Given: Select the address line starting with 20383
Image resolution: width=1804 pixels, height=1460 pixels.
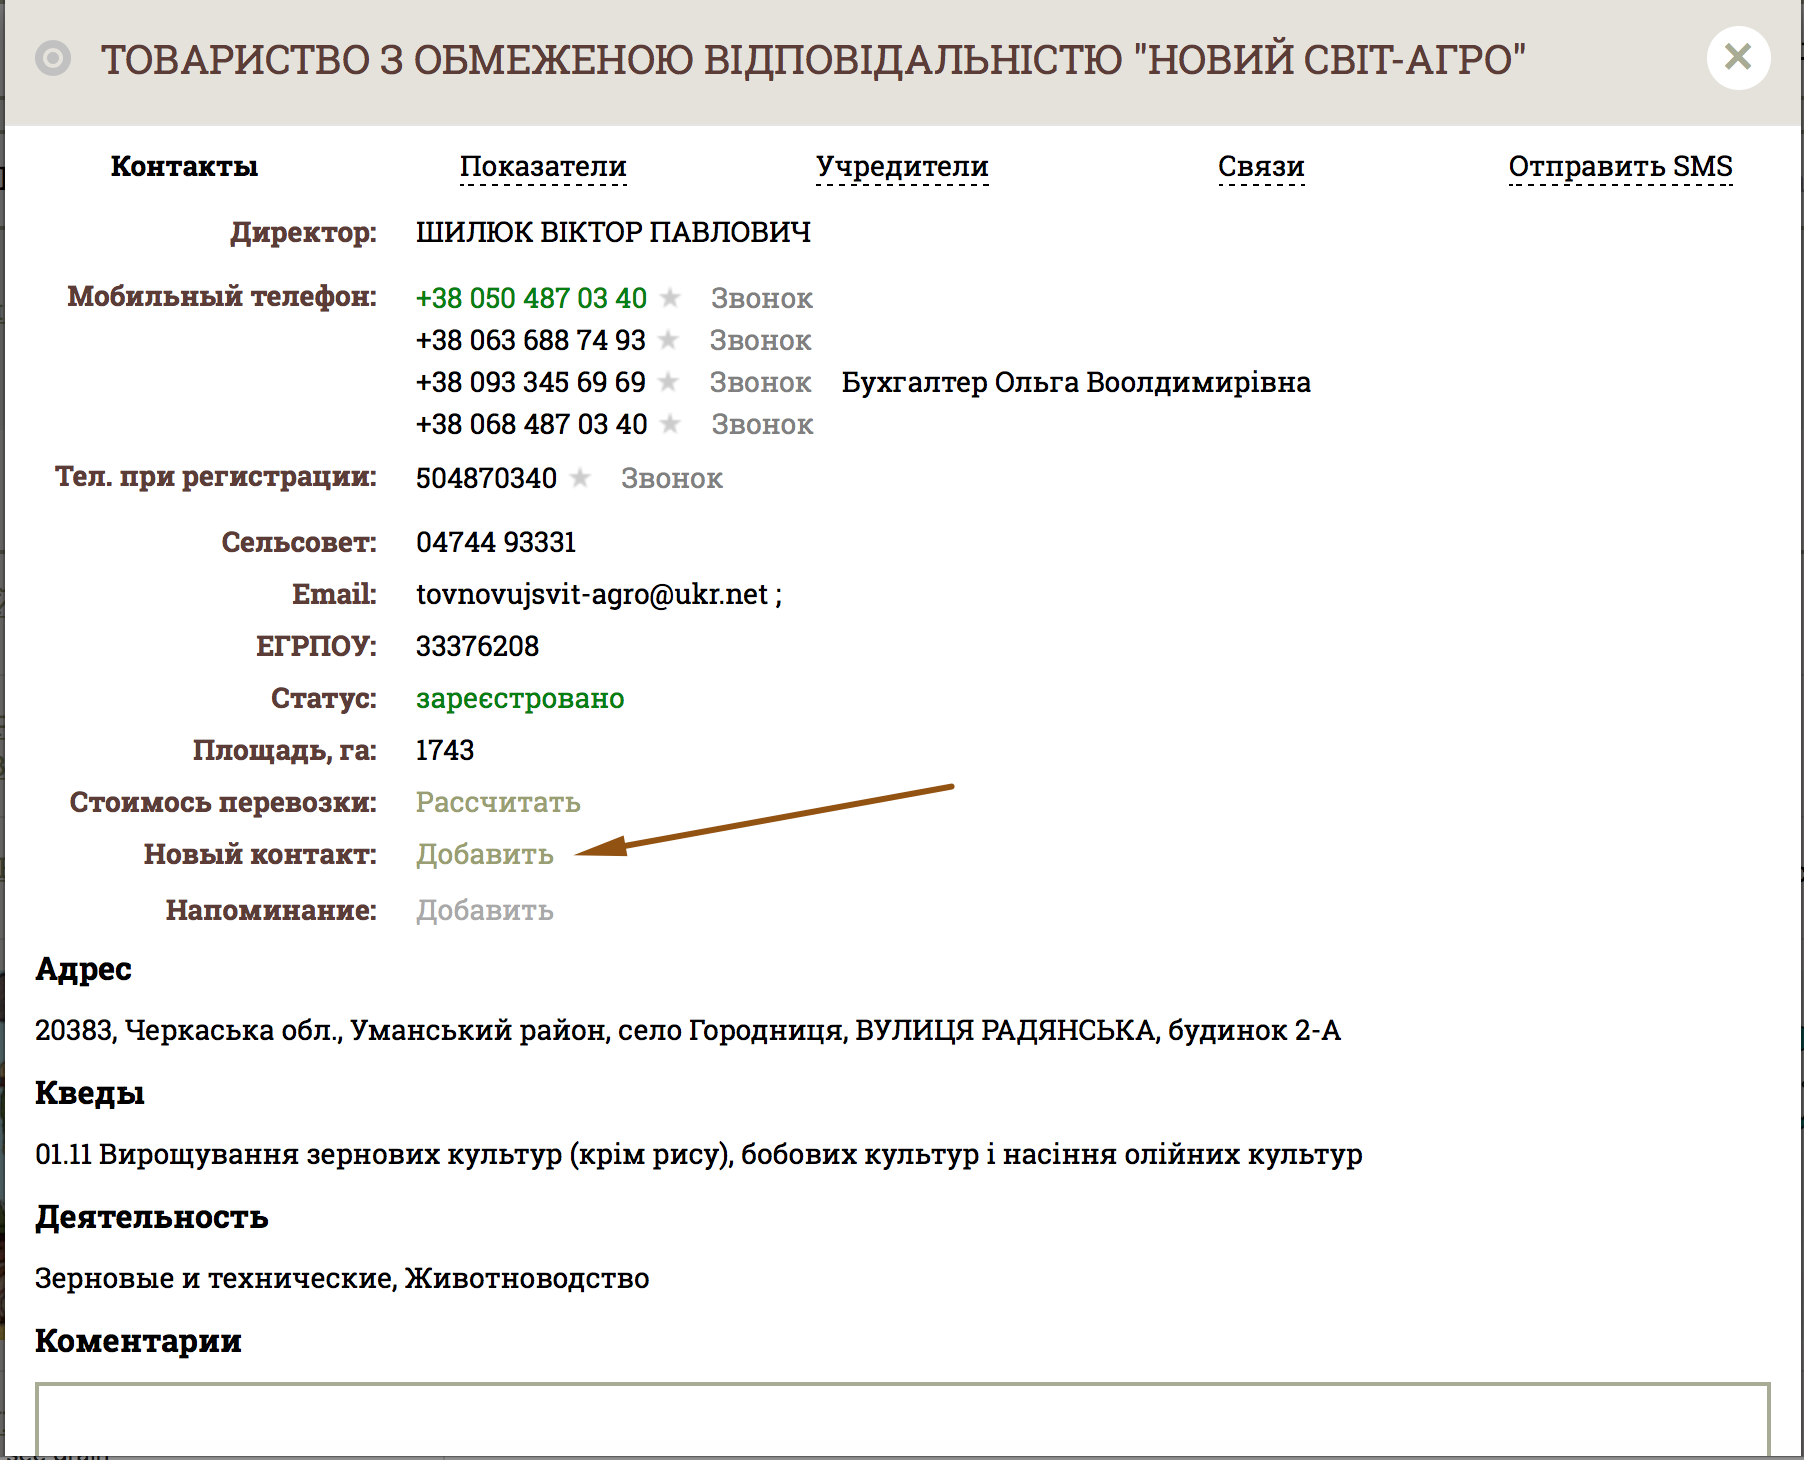Looking at the screenshot, I should point(688,1030).
